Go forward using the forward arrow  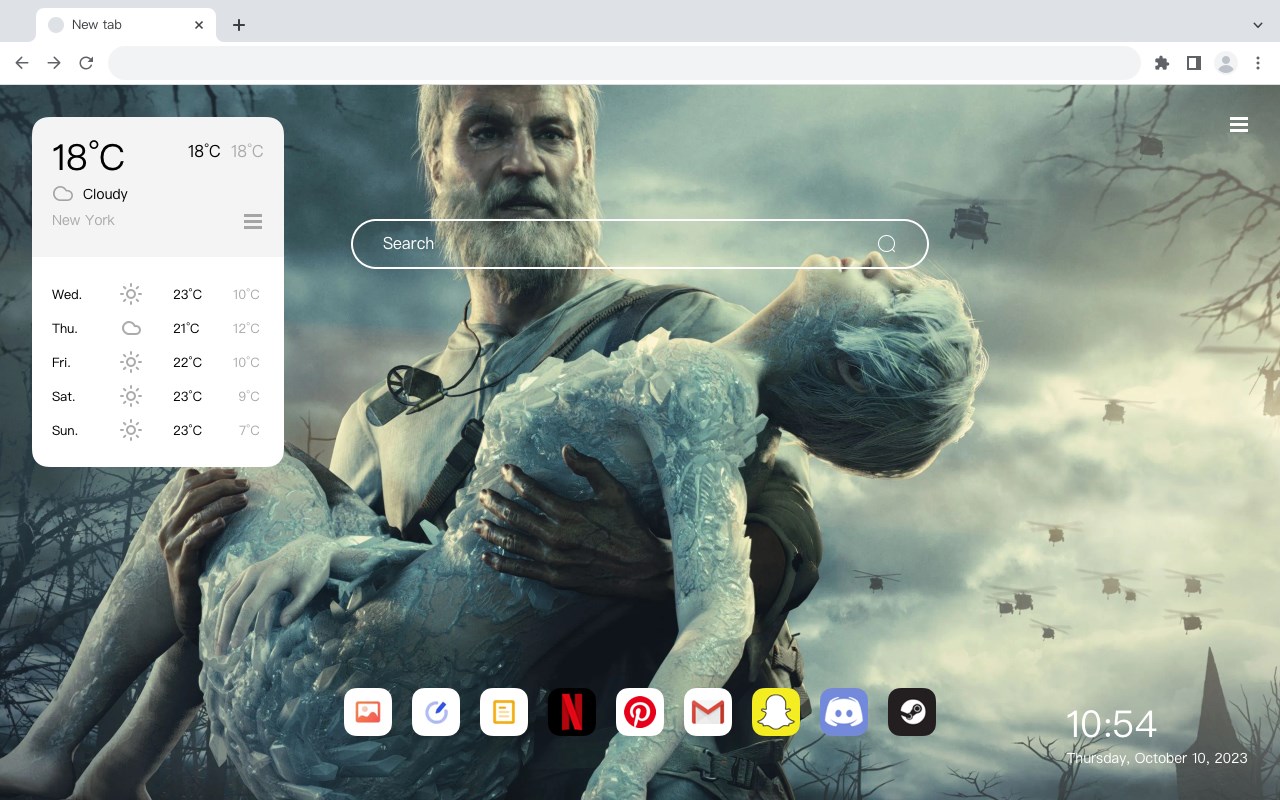coord(54,63)
